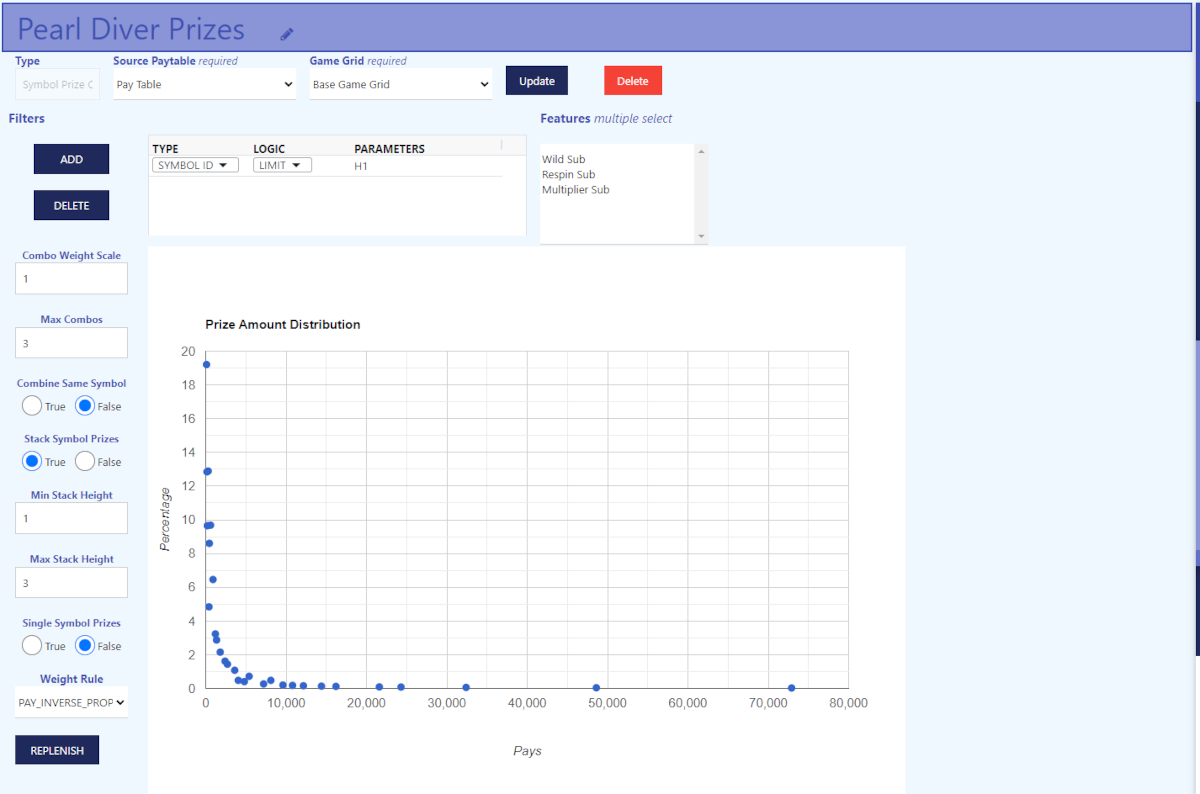Image resolution: width=1200 pixels, height=794 pixels.
Task: Set Combine Same Symbol to True
Action: [x=32, y=406]
